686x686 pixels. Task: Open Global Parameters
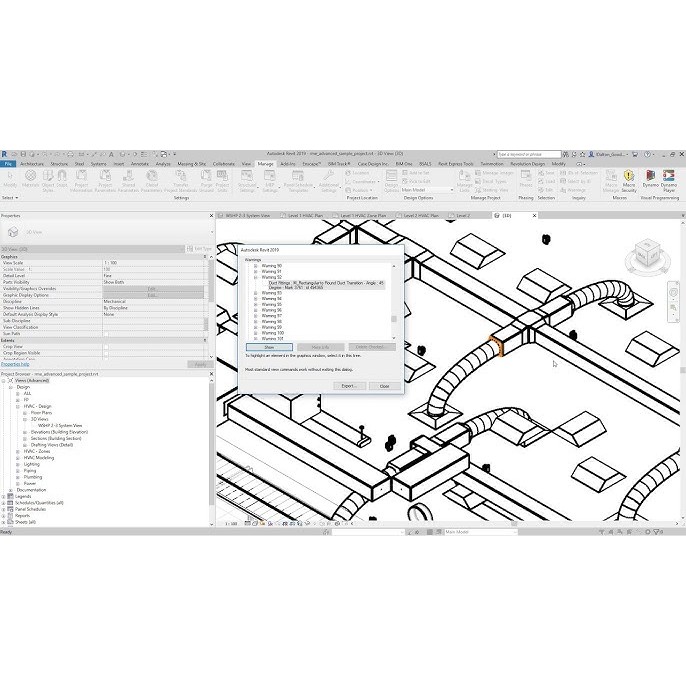pyautogui.click(x=152, y=181)
